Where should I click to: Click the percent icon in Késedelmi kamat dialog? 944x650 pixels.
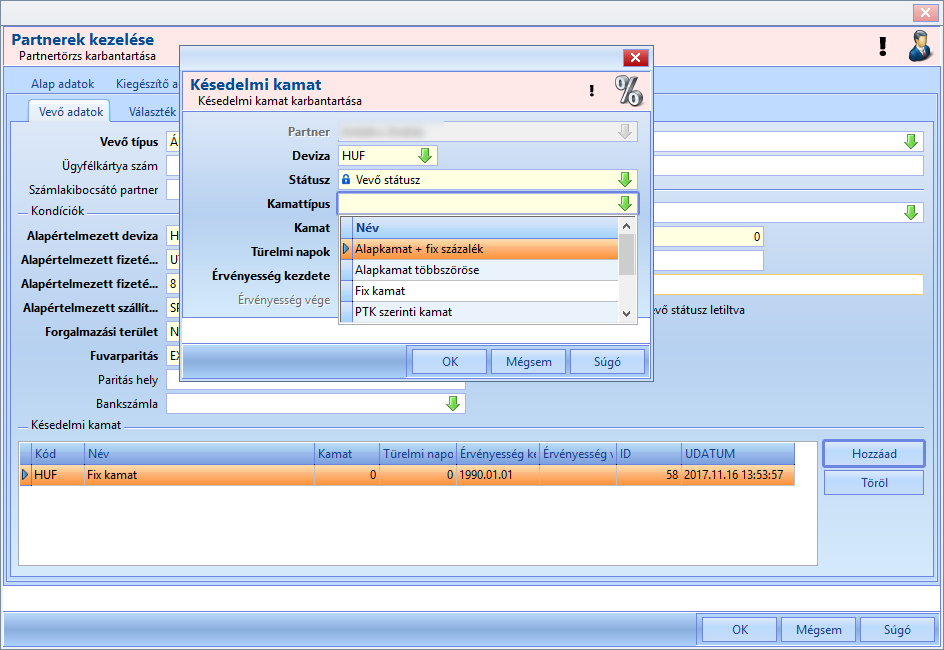[629, 91]
